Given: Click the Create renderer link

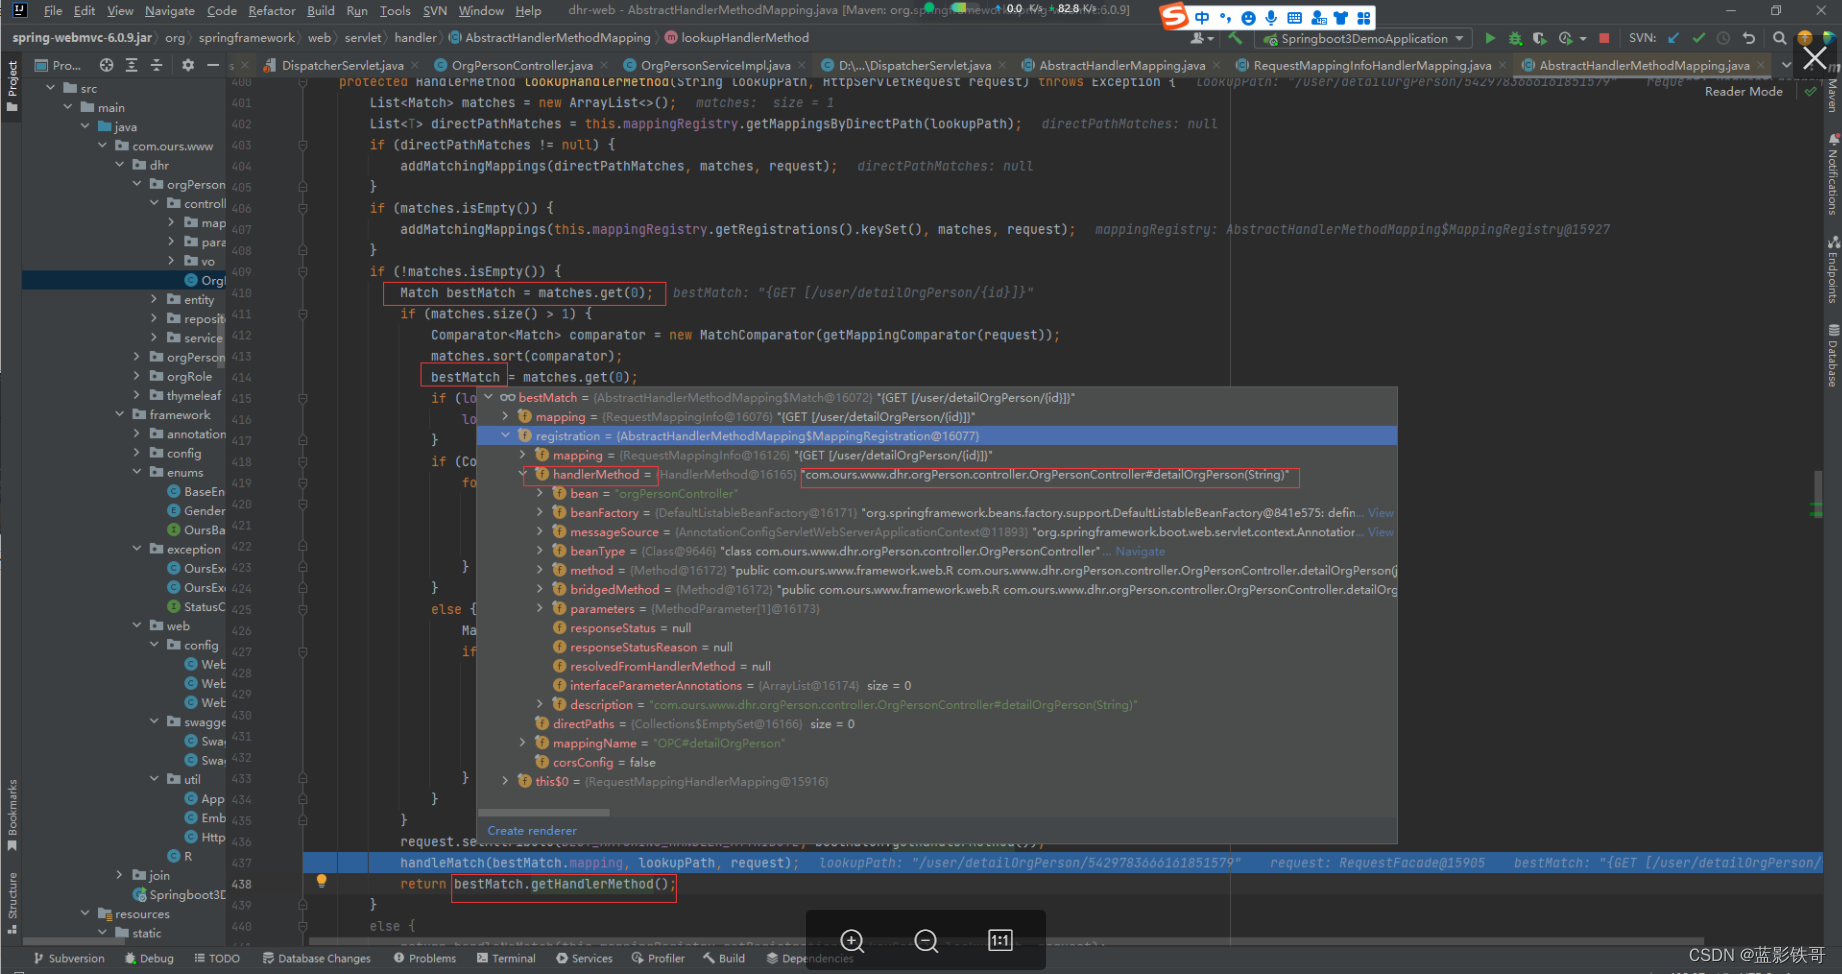Looking at the screenshot, I should point(532,830).
